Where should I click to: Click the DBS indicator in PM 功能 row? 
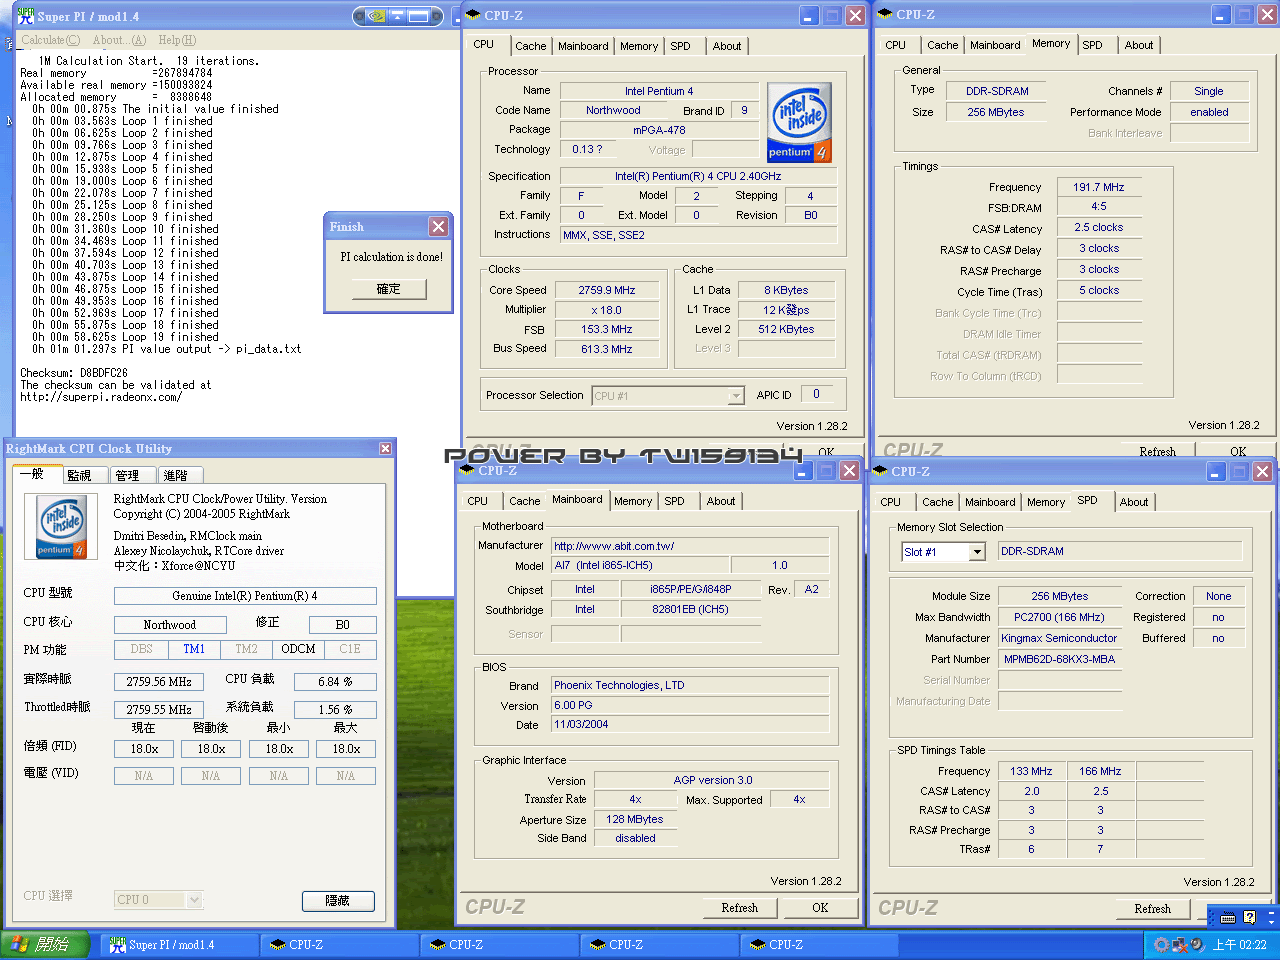tap(142, 650)
